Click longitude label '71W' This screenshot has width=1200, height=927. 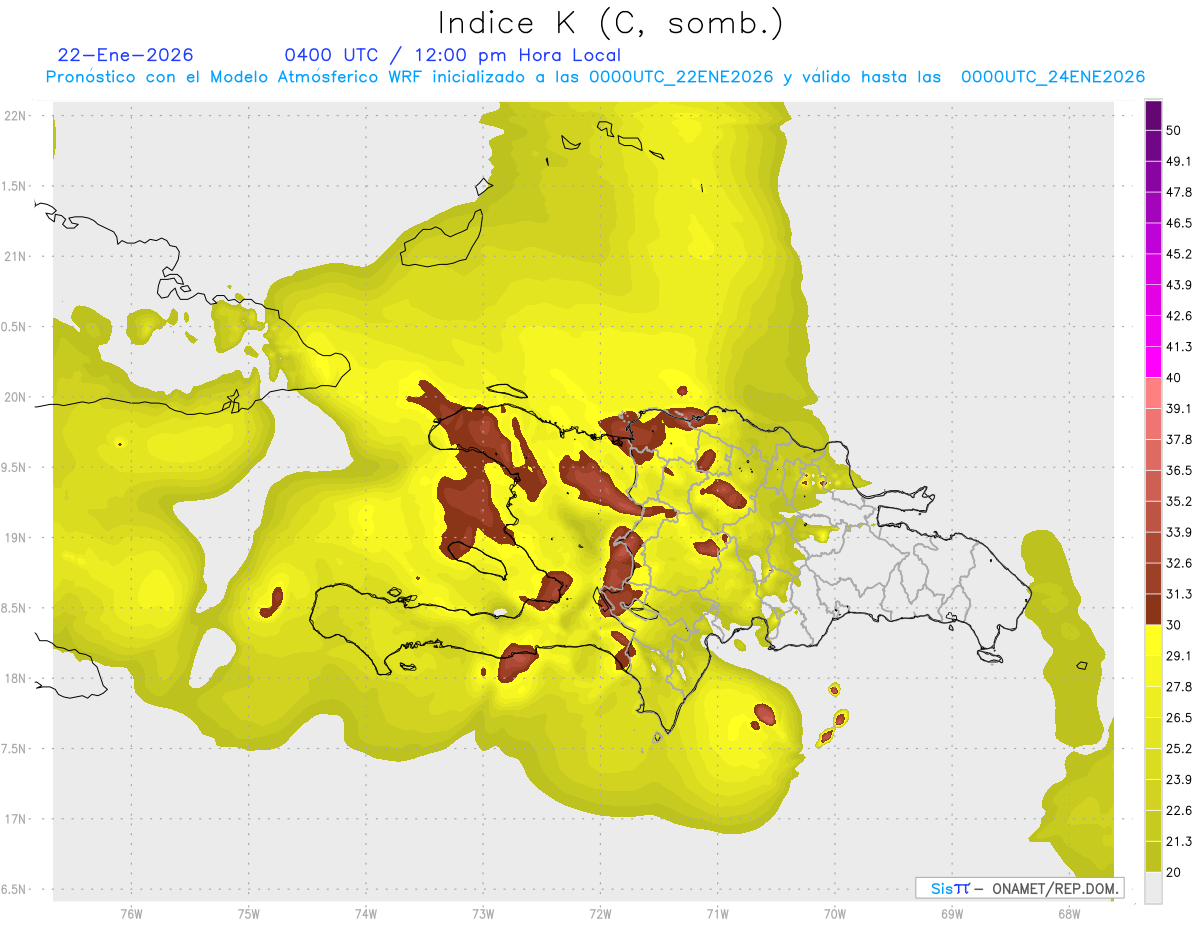tap(717, 914)
